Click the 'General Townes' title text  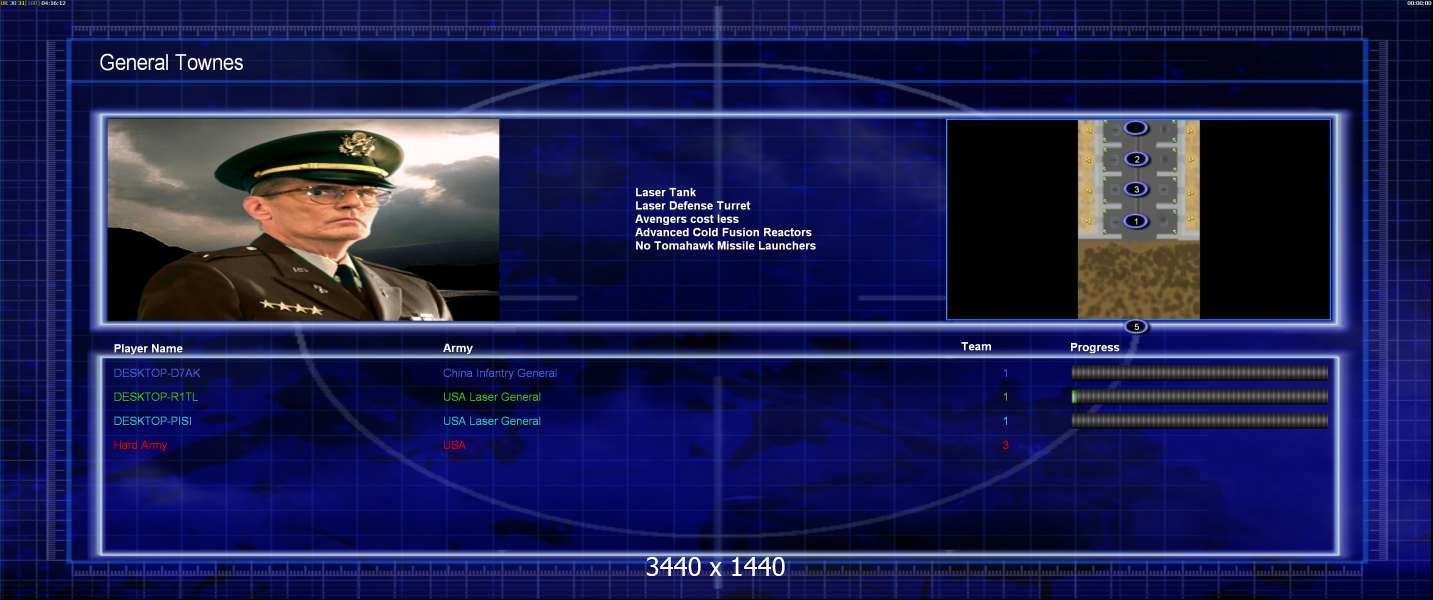tap(171, 63)
